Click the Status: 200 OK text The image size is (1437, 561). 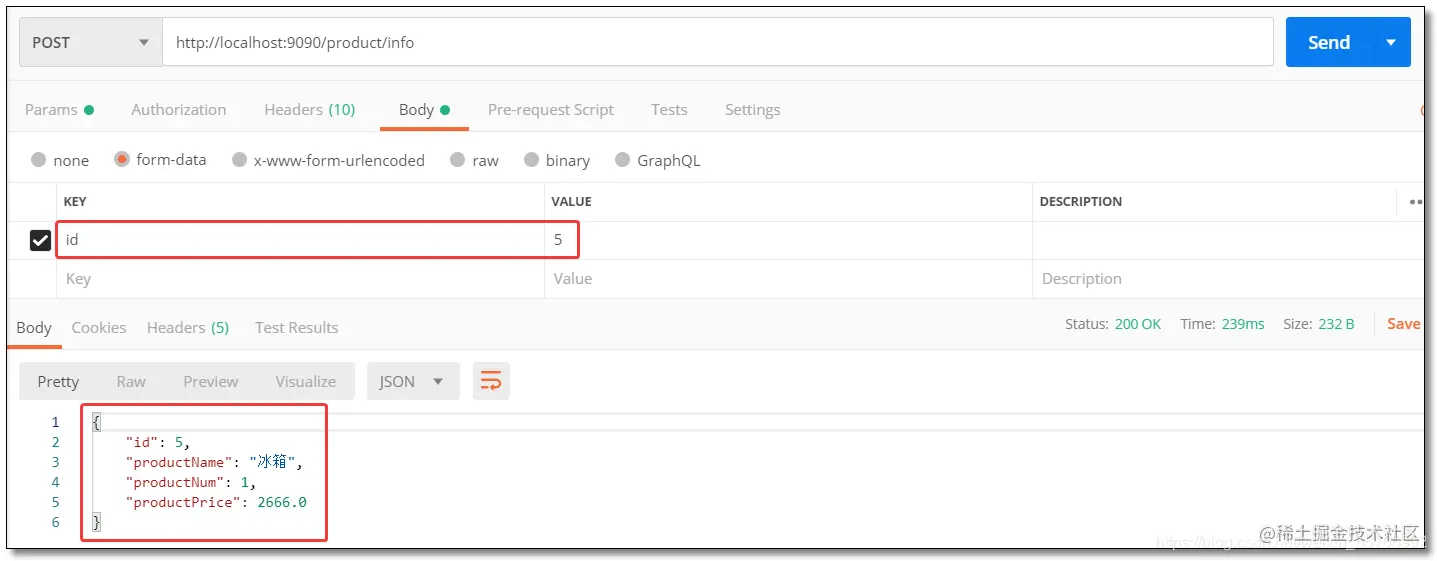point(1113,324)
